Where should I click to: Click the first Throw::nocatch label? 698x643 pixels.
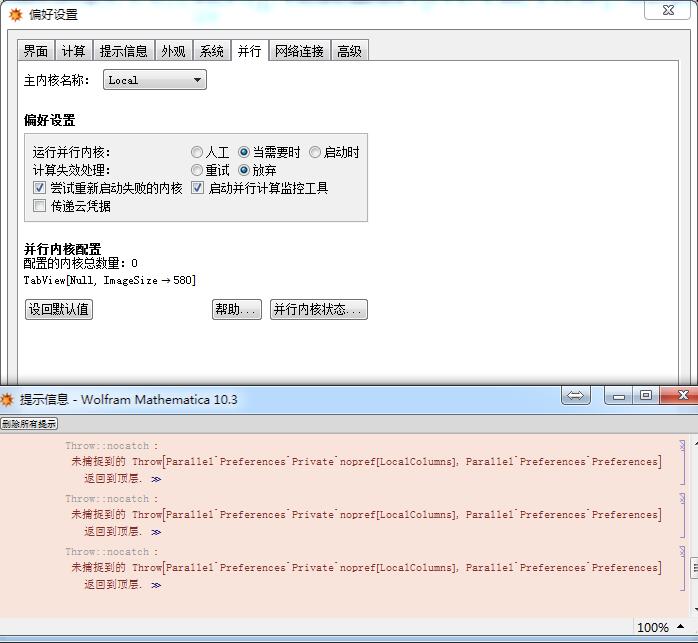tap(111, 446)
